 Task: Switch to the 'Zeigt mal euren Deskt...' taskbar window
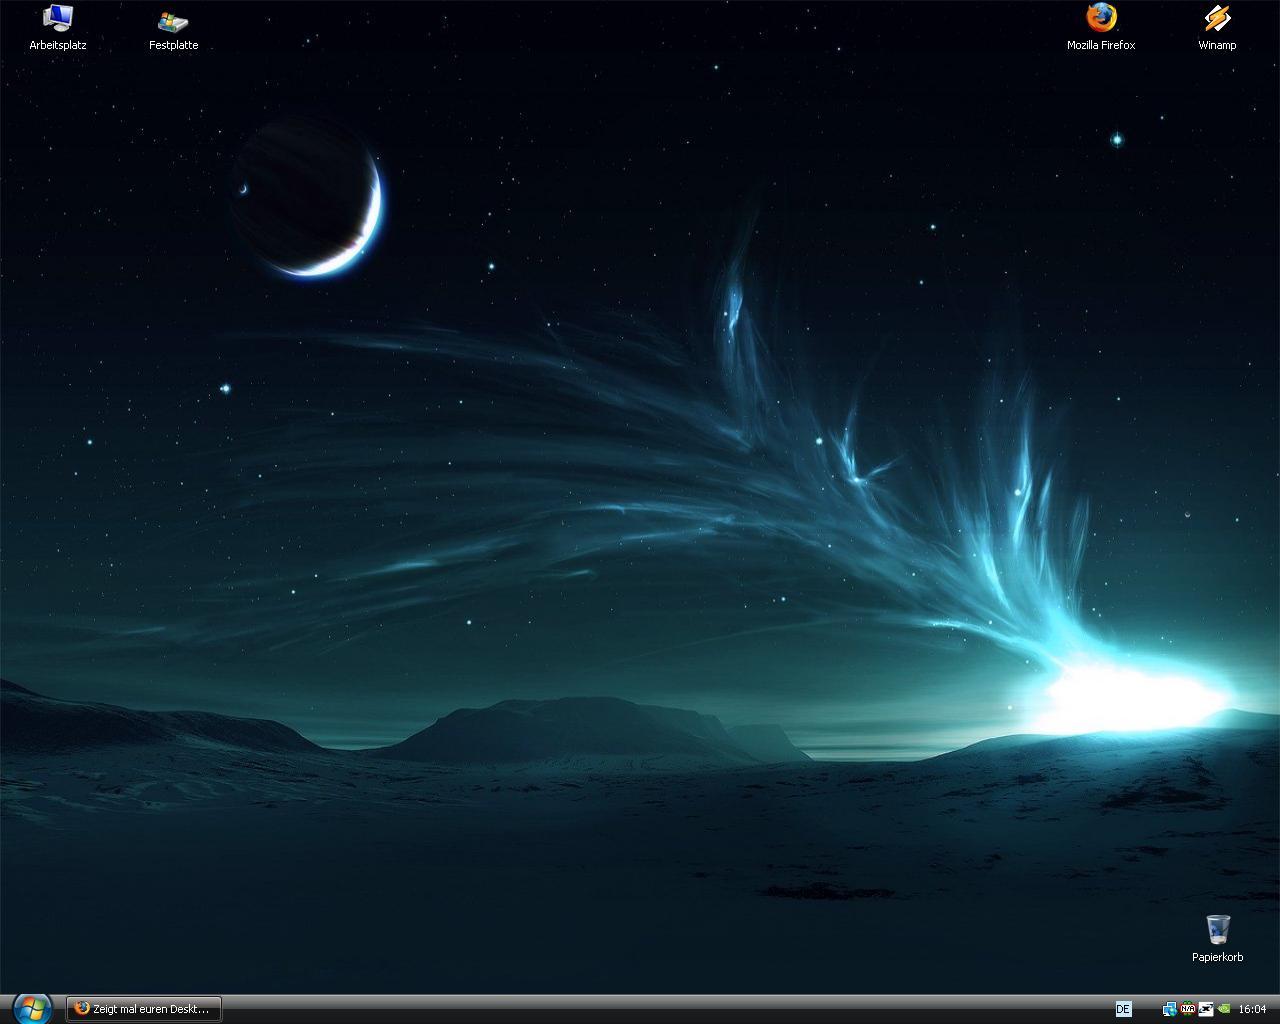pos(144,1009)
